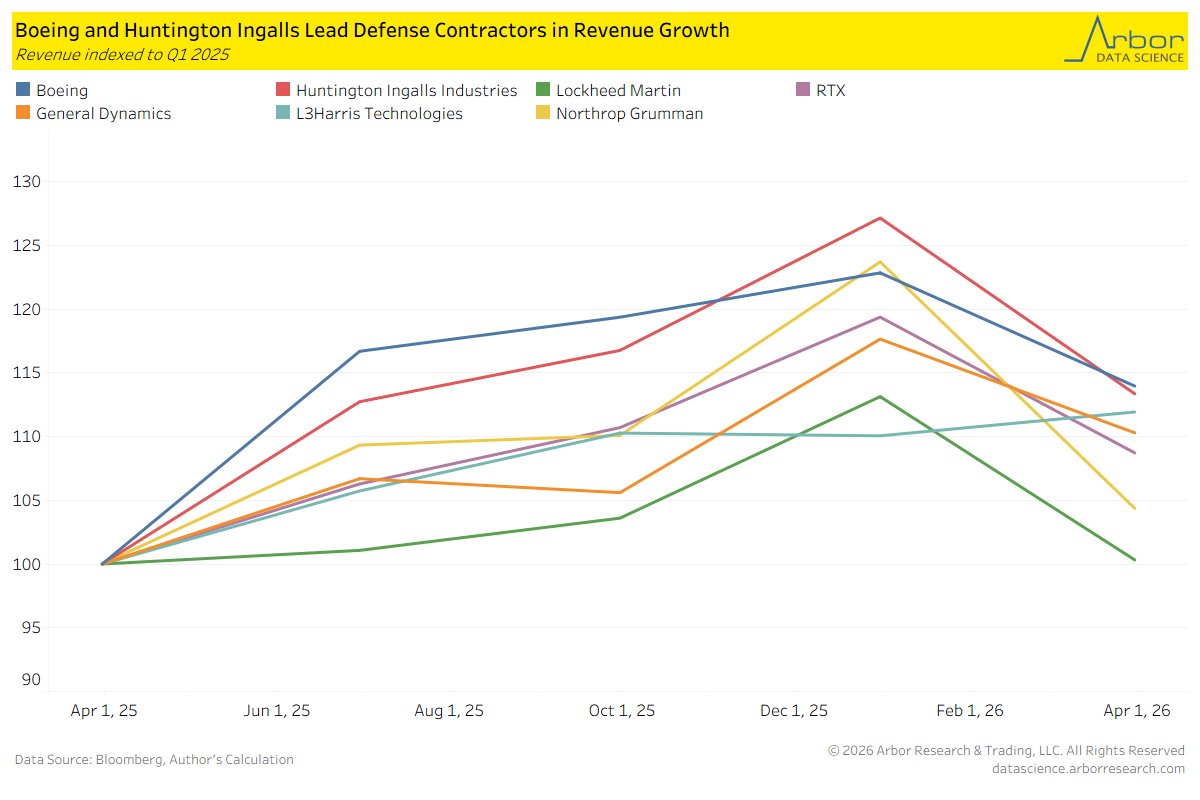Select the Huntington Ingalls Industries legend label
The width and height of the screenshot is (1200, 800).
tap(407, 91)
